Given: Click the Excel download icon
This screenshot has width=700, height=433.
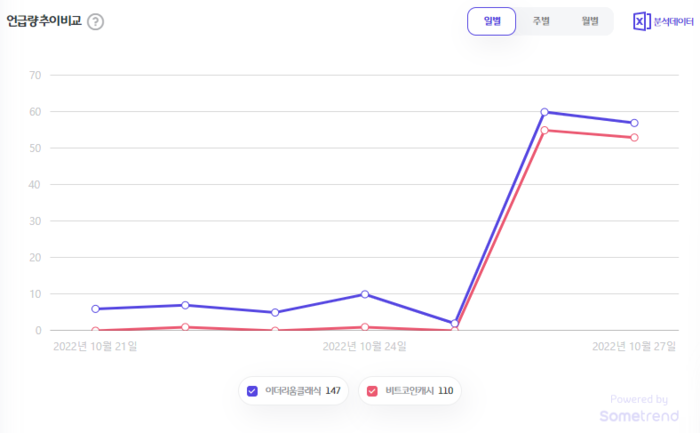Looking at the screenshot, I should [x=642, y=21].
